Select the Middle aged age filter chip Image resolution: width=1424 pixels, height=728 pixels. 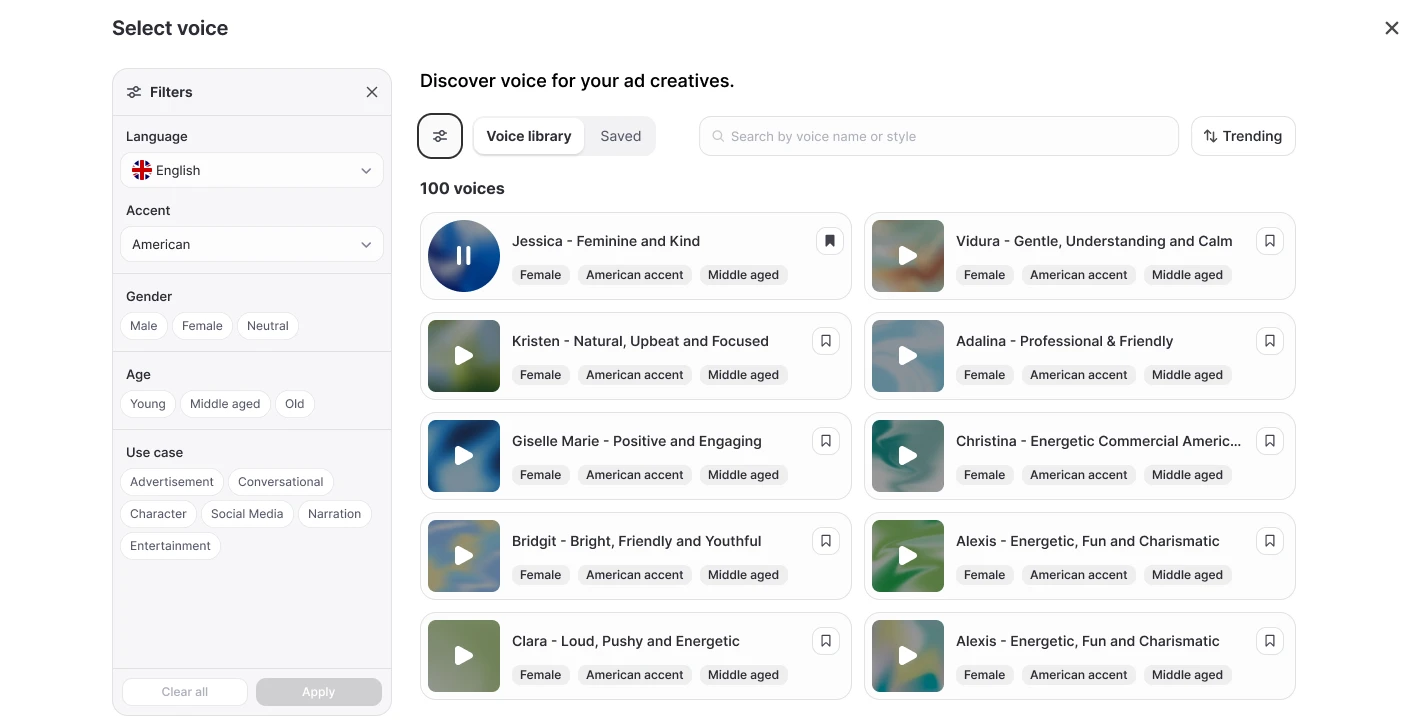click(x=225, y=404)
